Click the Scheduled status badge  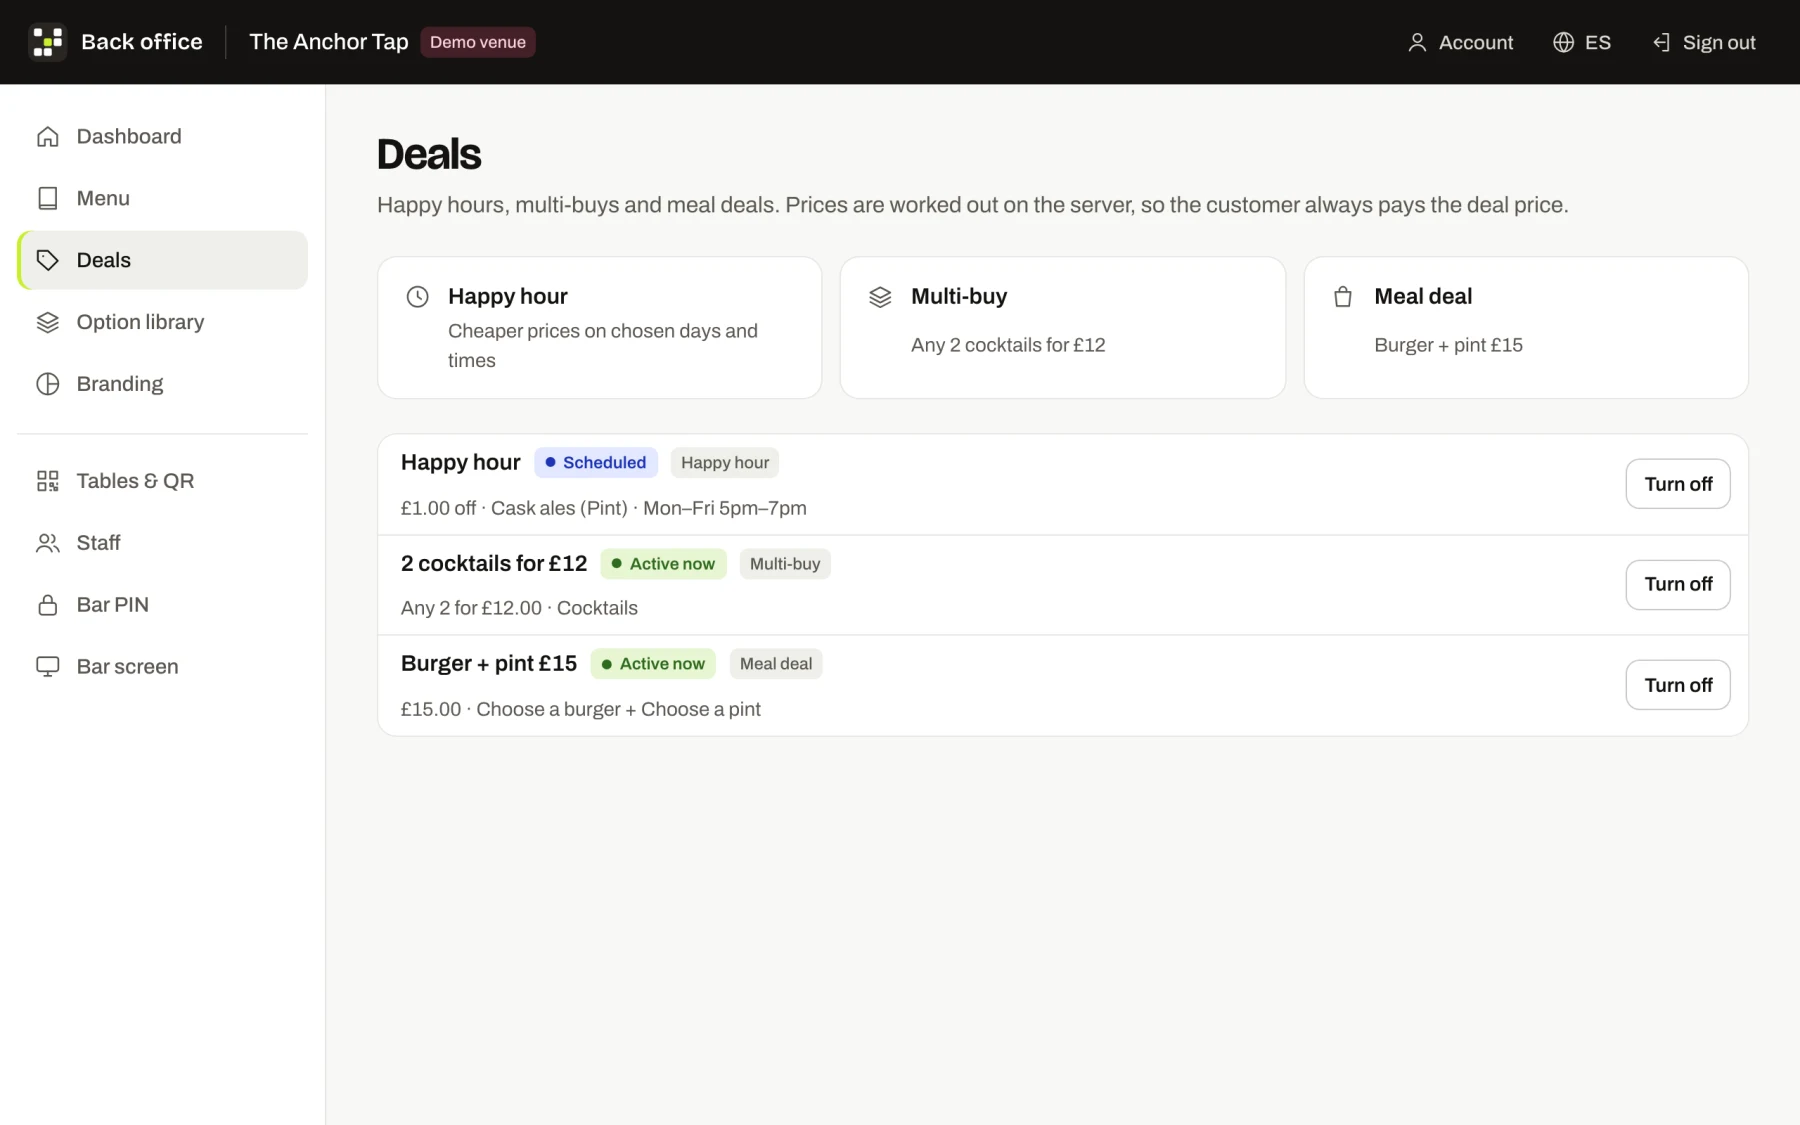pyautogui.click(x=596, y=463)
